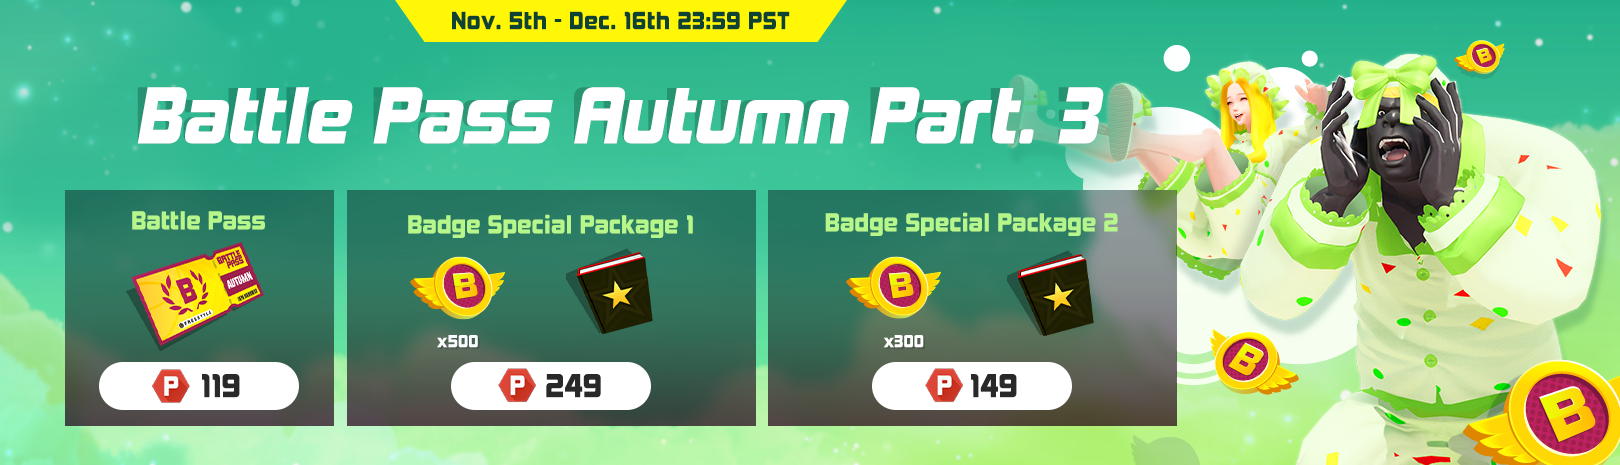The width and height of the screenshot is (1620, 465).
Task: Click the red P icon beside 249
Action: [x=517, y=386]
